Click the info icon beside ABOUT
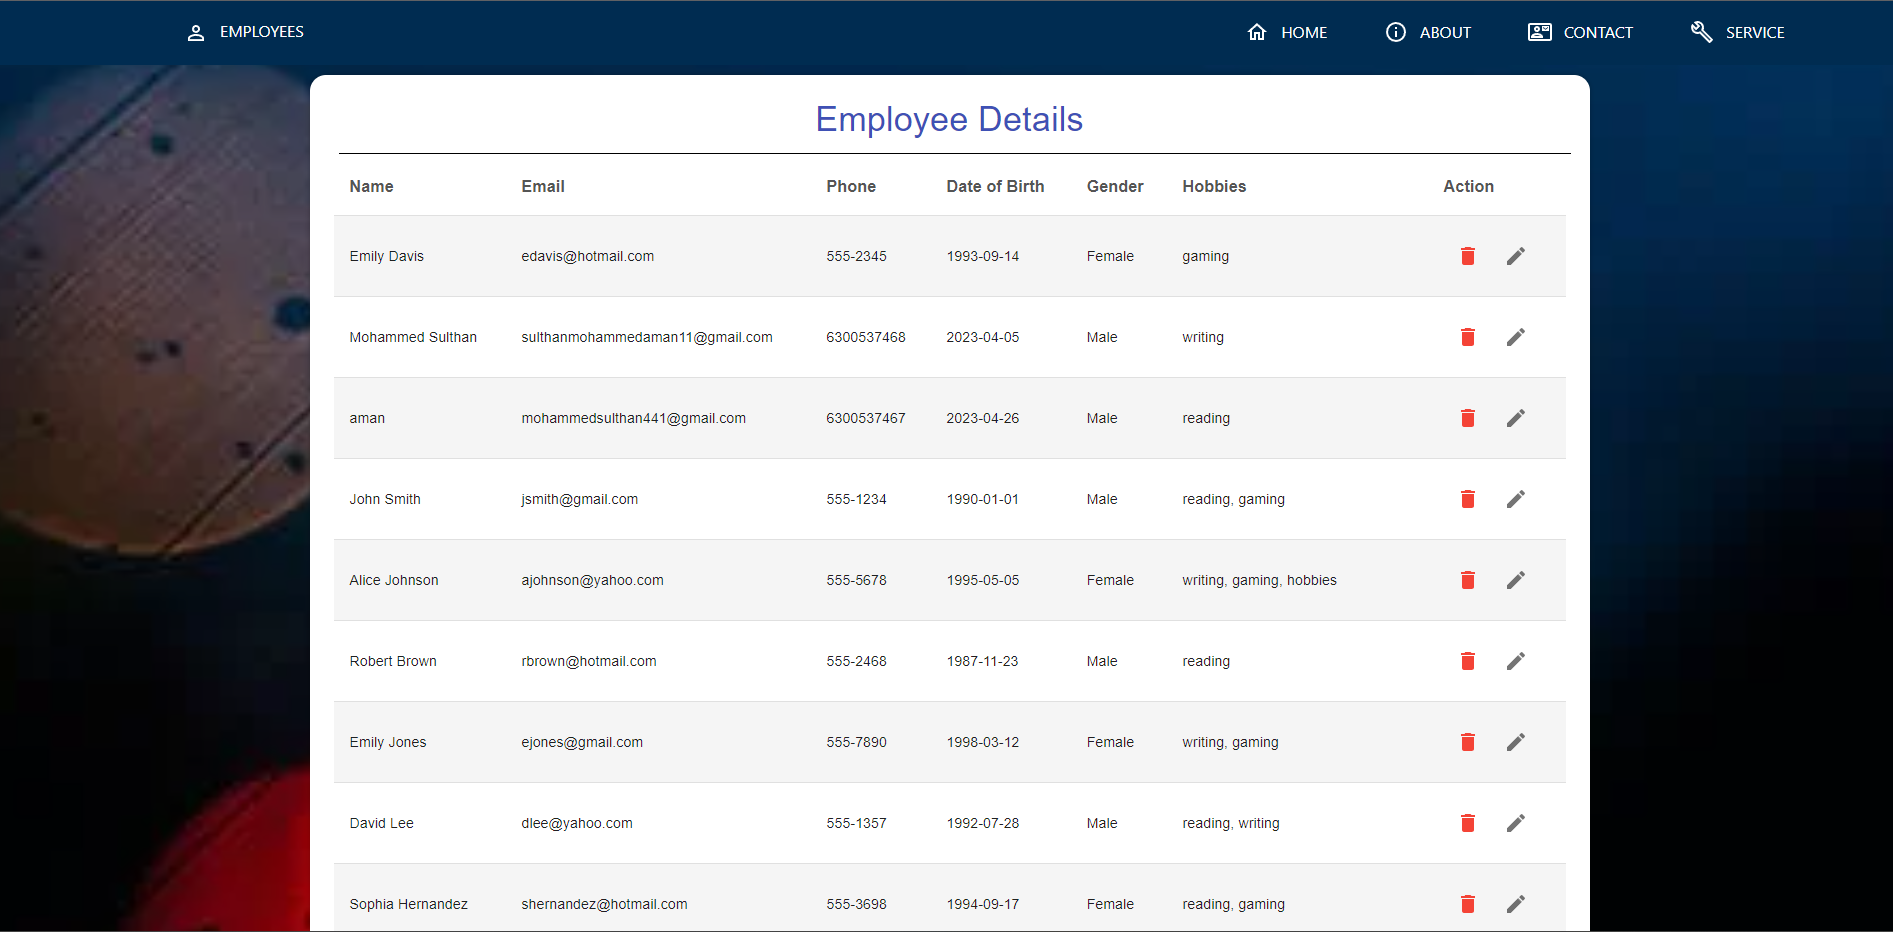This screenshot has height=932, width=1893. tap(1395, 31)
